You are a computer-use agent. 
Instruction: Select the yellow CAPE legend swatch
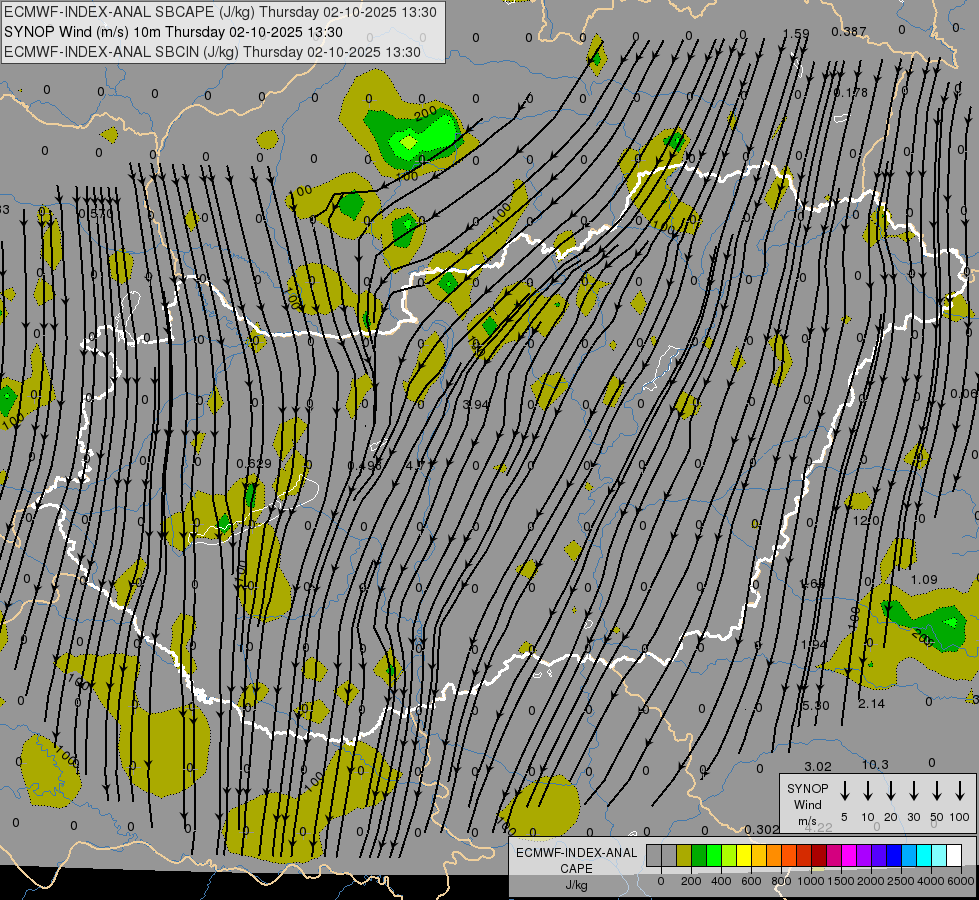744,856
